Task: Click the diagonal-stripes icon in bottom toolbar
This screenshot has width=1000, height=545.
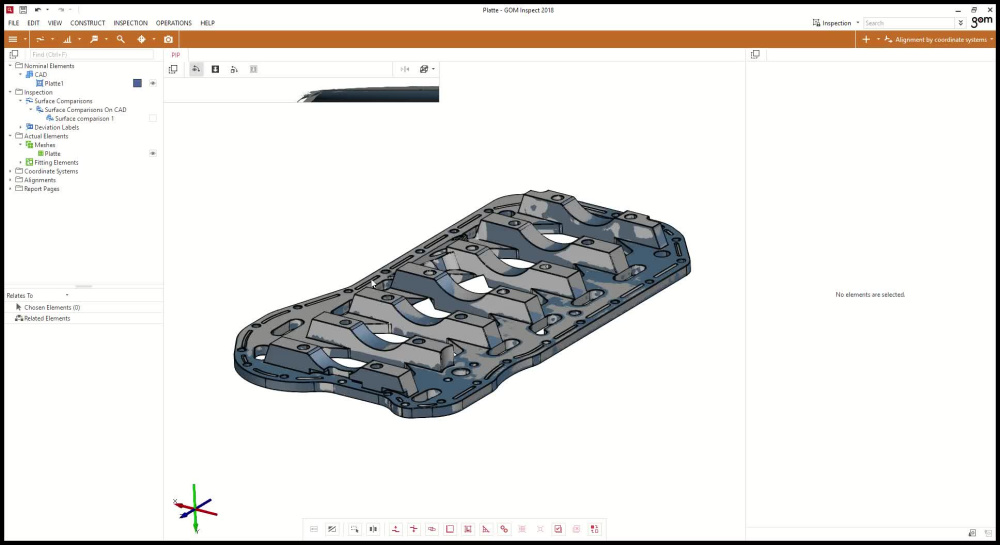Action: point(332,529)
